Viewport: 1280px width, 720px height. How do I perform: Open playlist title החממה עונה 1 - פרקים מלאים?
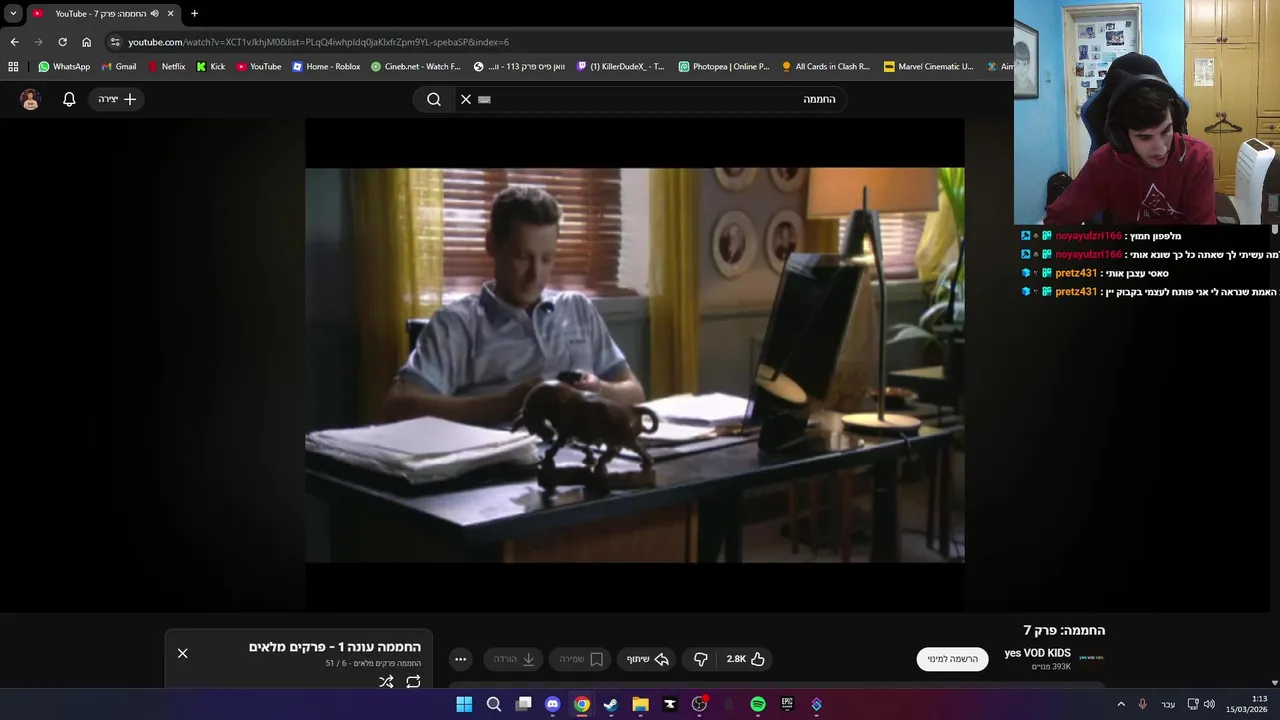[335, 647]
